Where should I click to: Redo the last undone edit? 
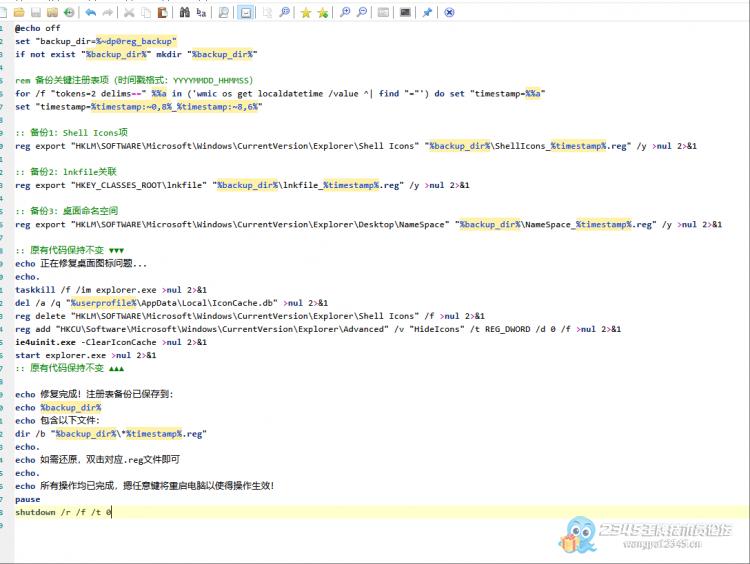108,12
